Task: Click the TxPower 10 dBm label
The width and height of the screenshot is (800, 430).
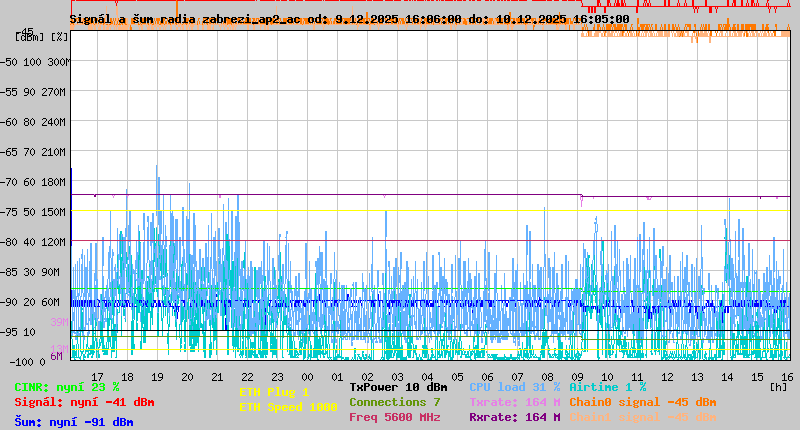Action: 398,387
